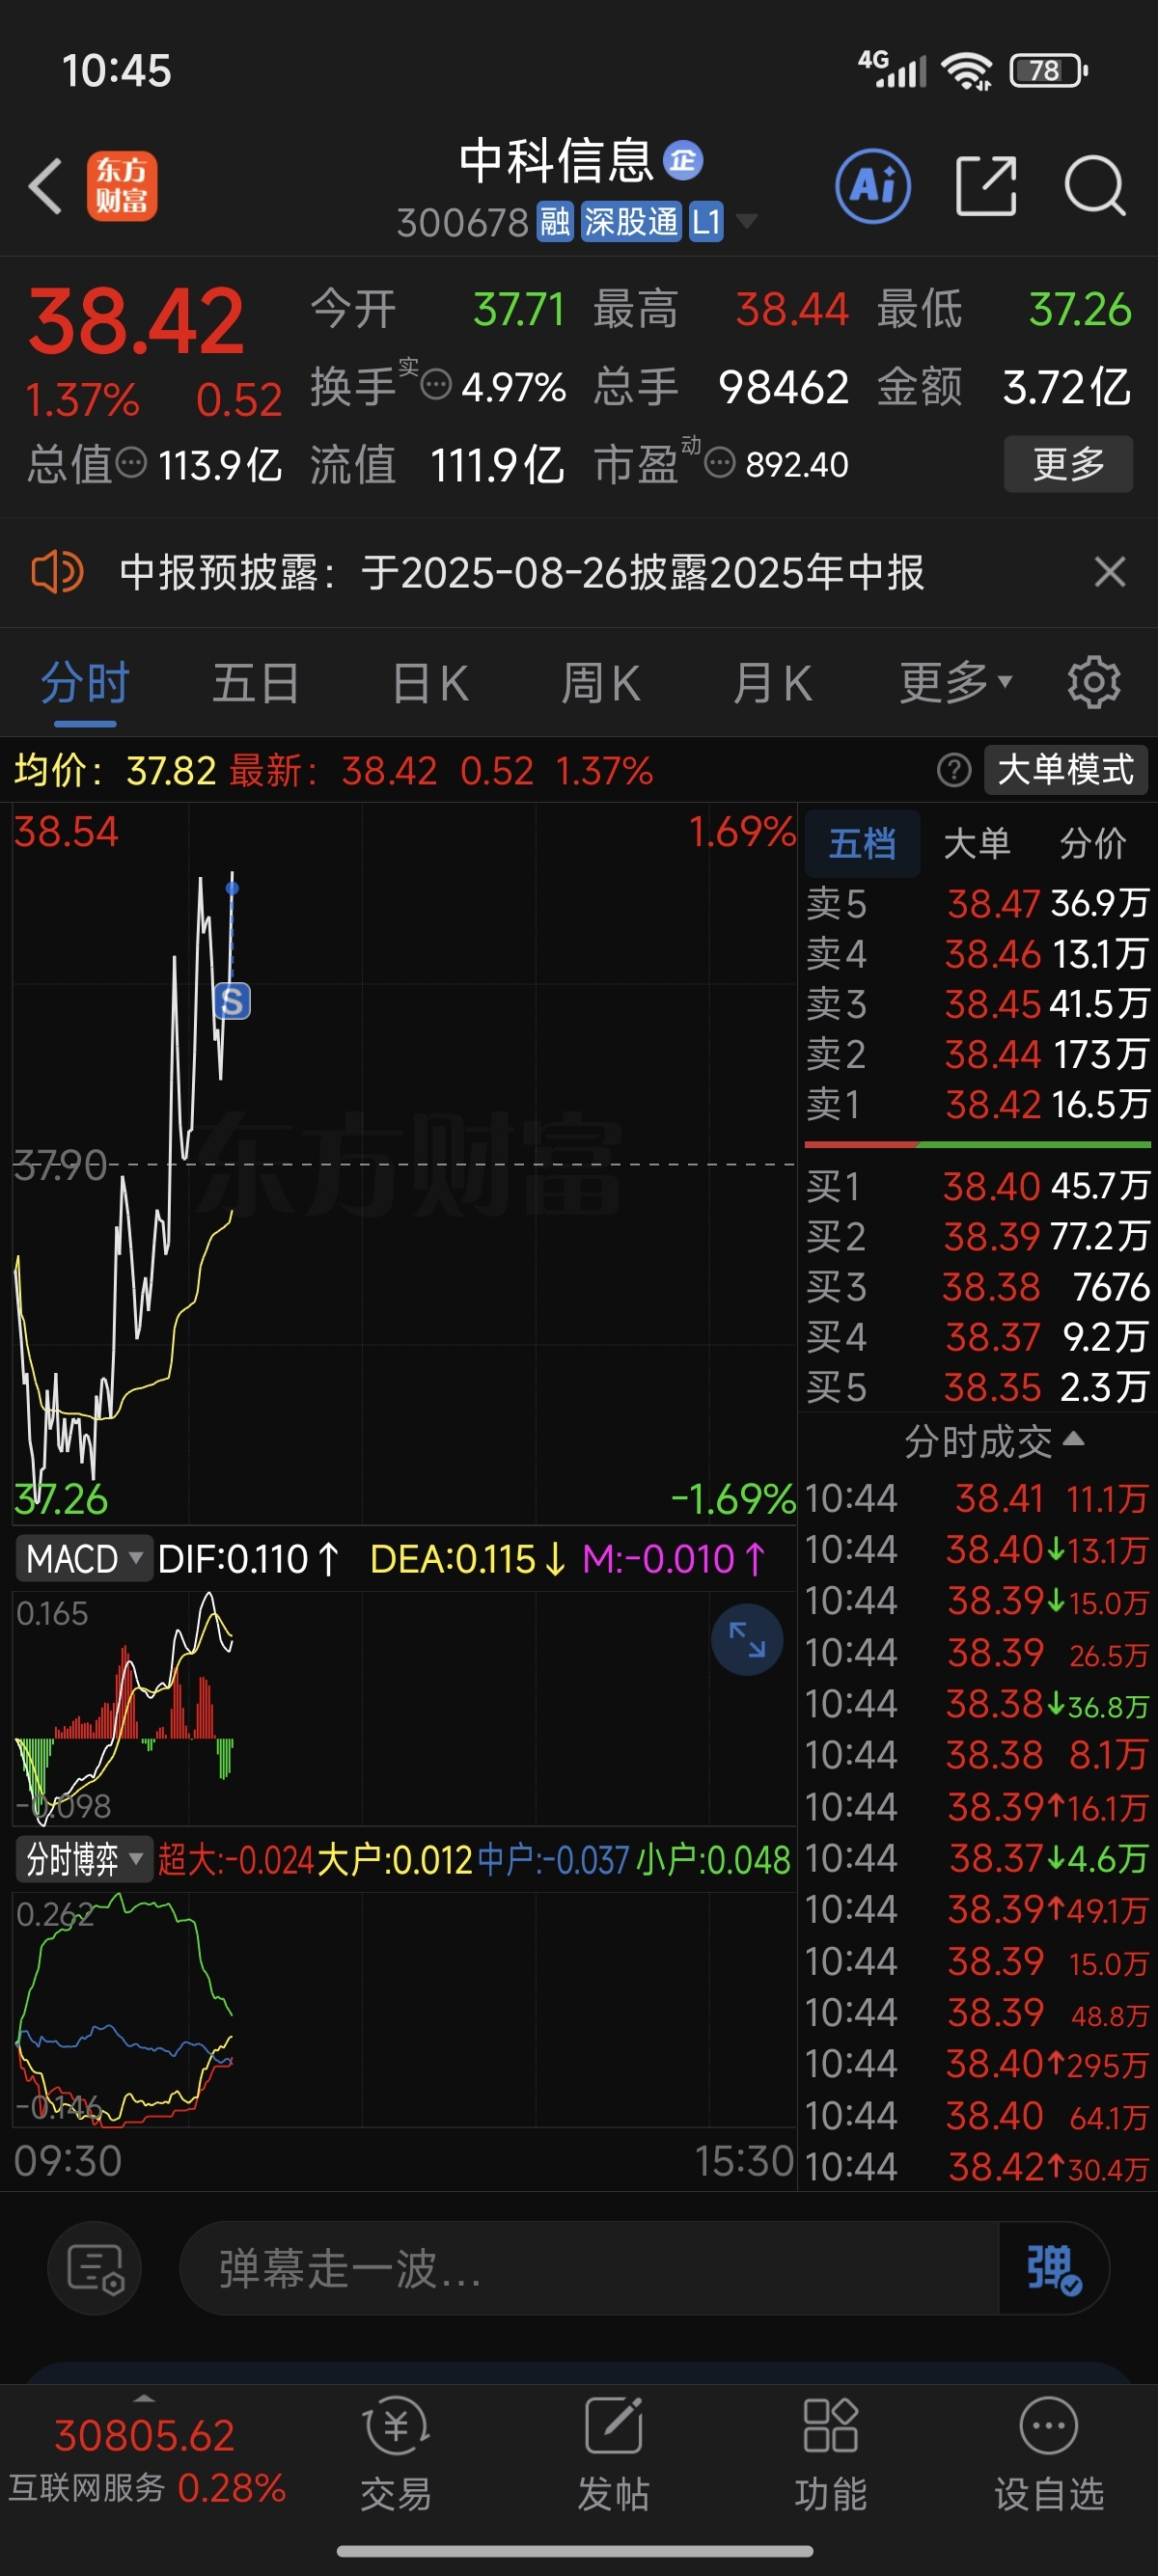Open chart settings gear icon
This screenshot has width=1158, height=2576.
click(1094, 683)
